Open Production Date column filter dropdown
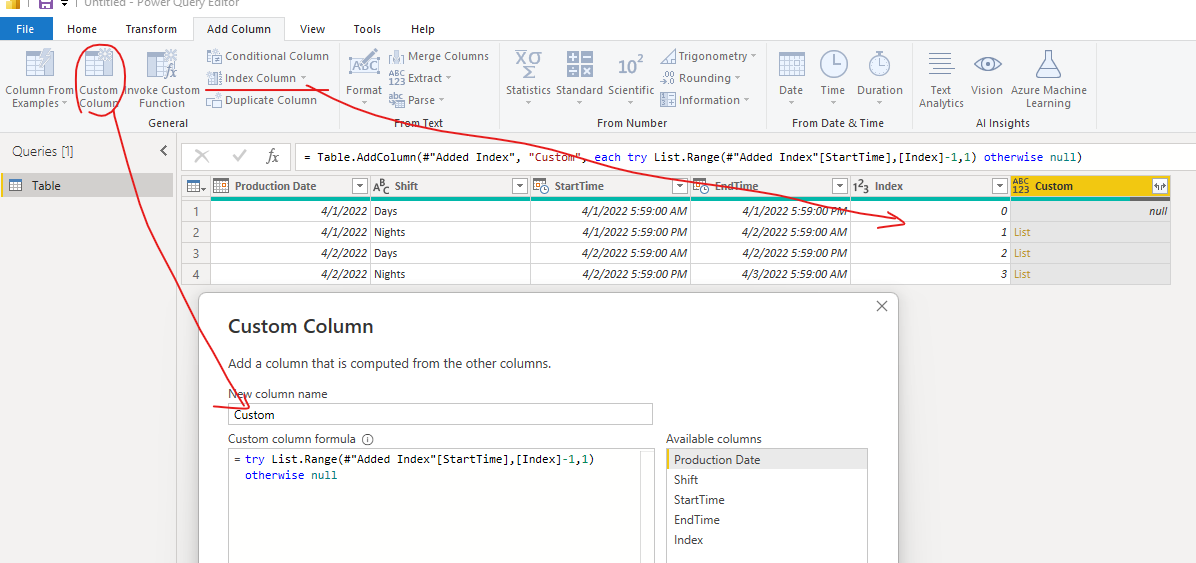Image resolution: width=1196 pixels, height=563 pixels. (x=360, y=186)
